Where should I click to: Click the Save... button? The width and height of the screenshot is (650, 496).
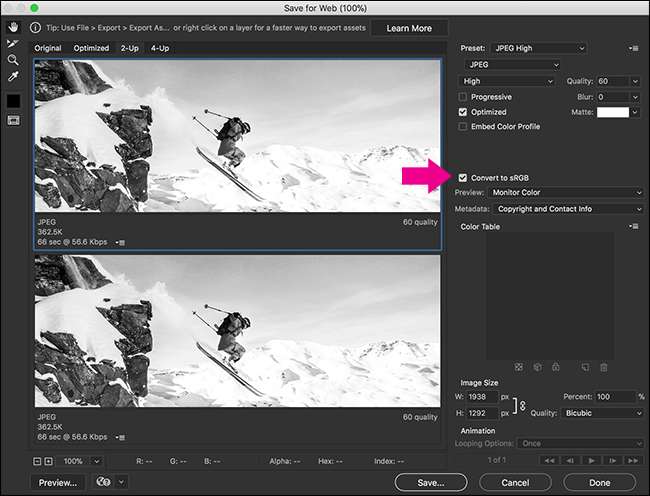431,482
